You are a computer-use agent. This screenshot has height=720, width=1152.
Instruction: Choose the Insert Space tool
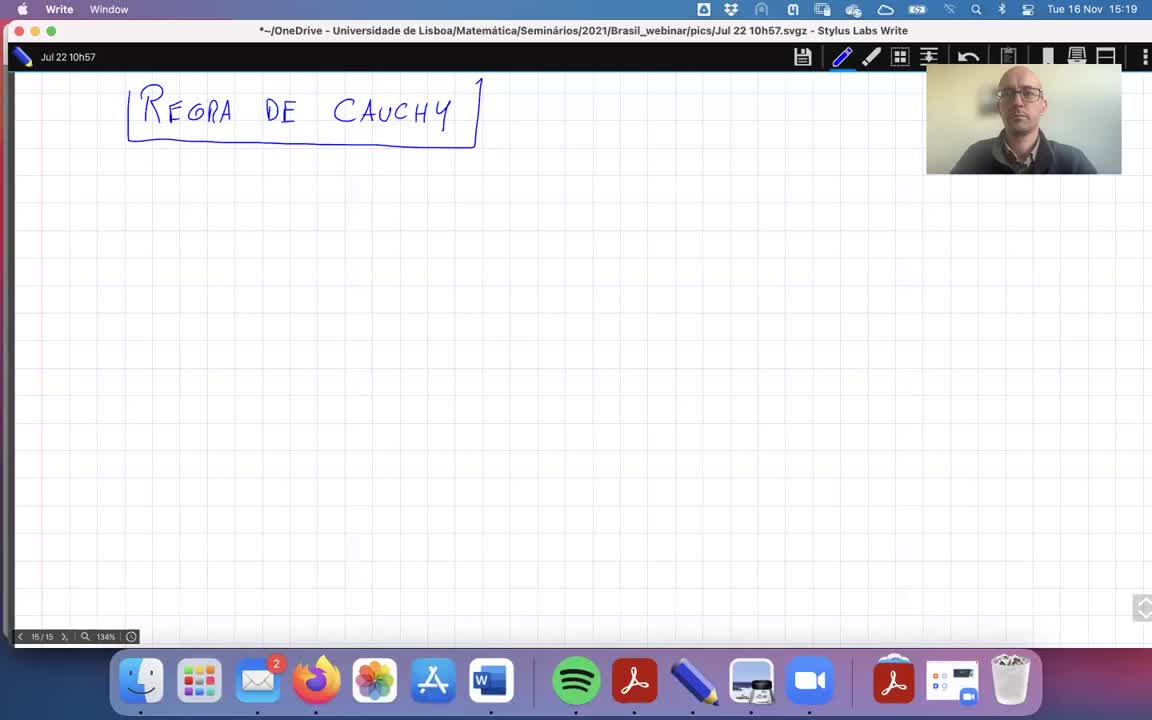coord(929,57)
